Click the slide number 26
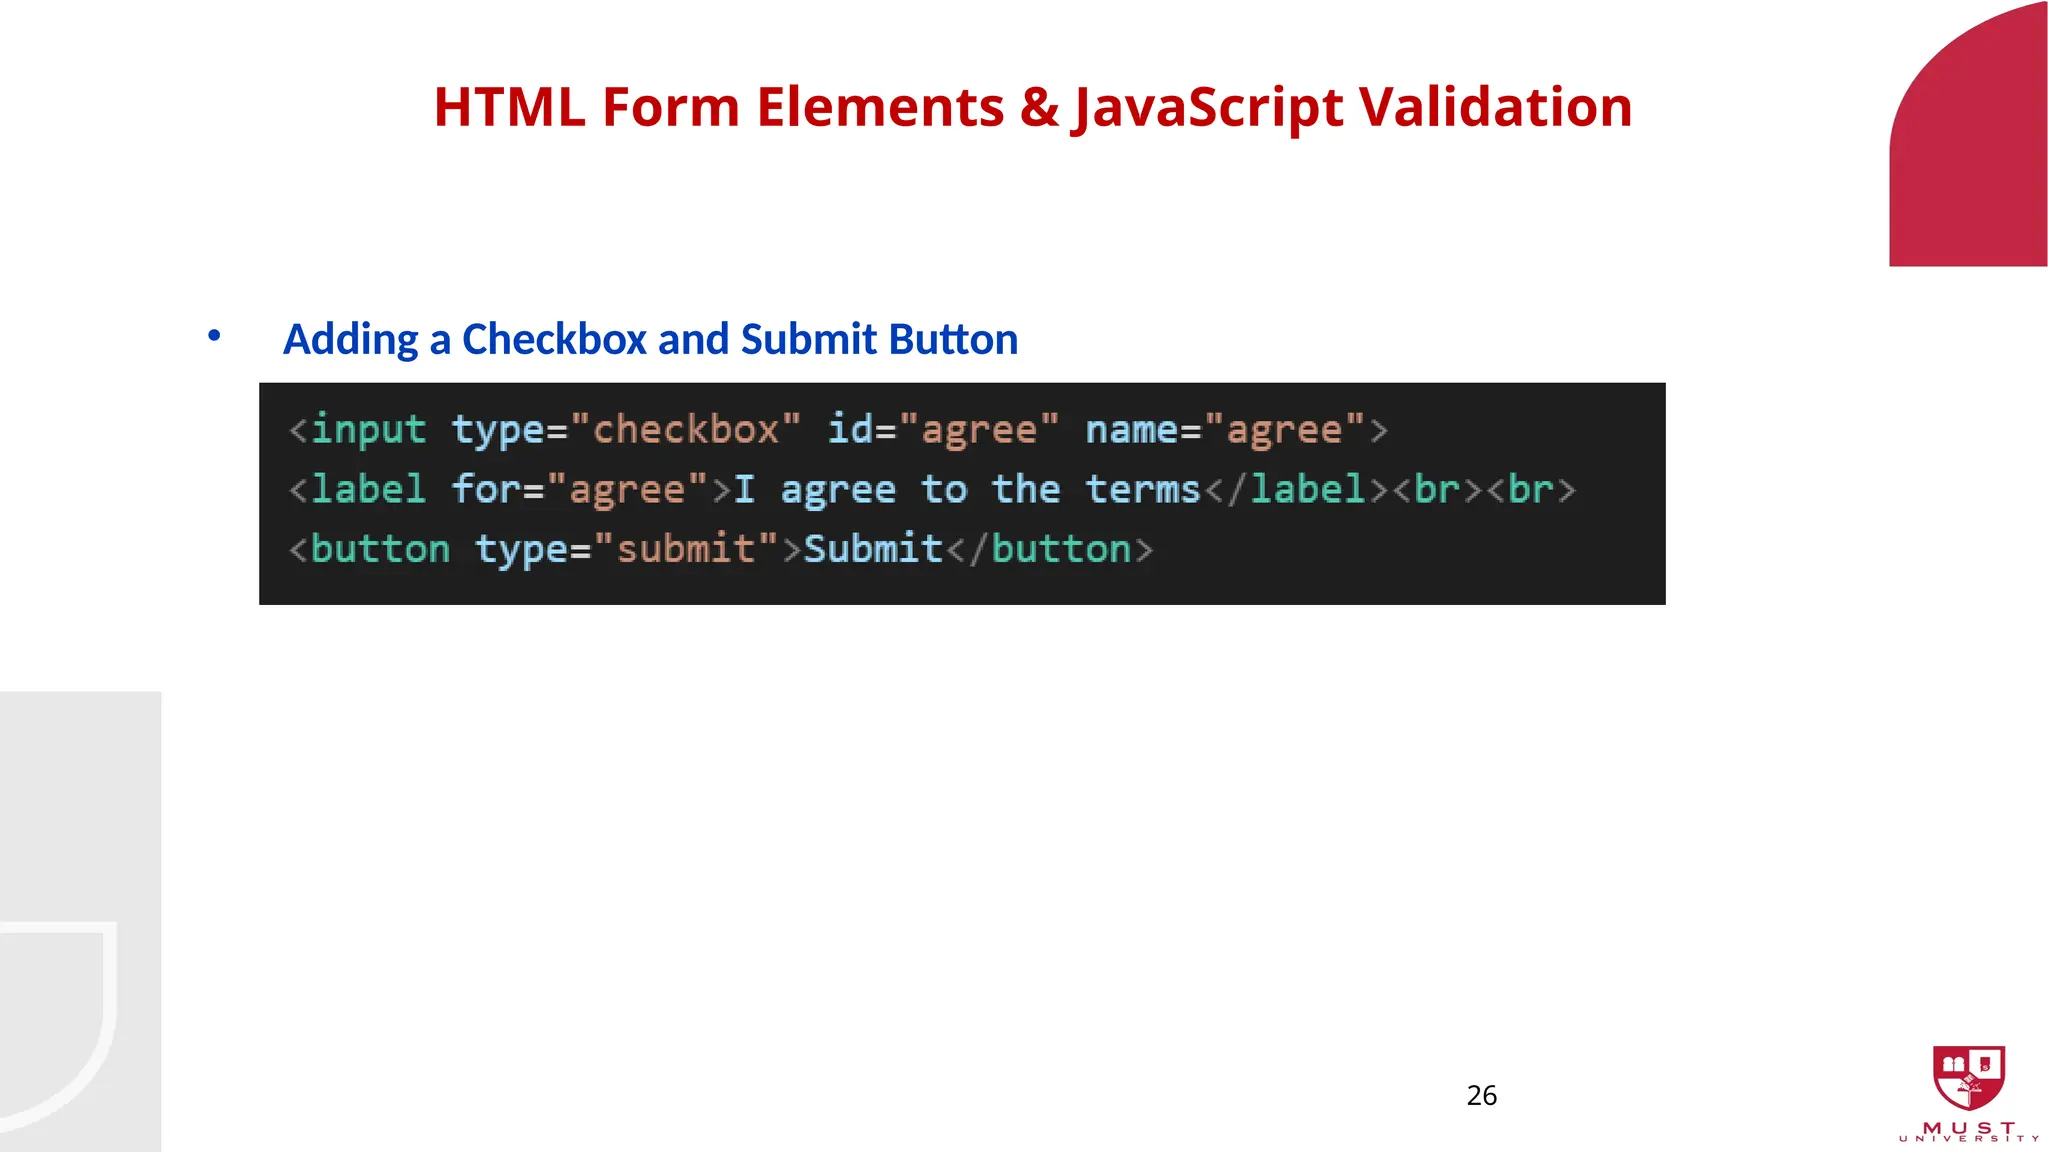This screenshot has height=1152, width=2048. coord(1481,1096)
